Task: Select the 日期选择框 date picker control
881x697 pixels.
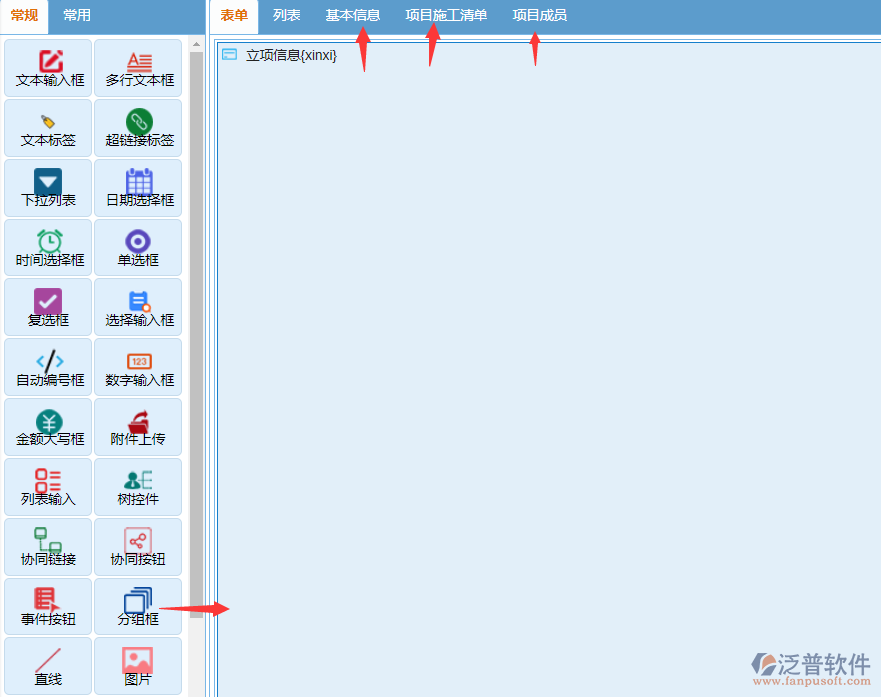Action: click(x=138, y=188)
